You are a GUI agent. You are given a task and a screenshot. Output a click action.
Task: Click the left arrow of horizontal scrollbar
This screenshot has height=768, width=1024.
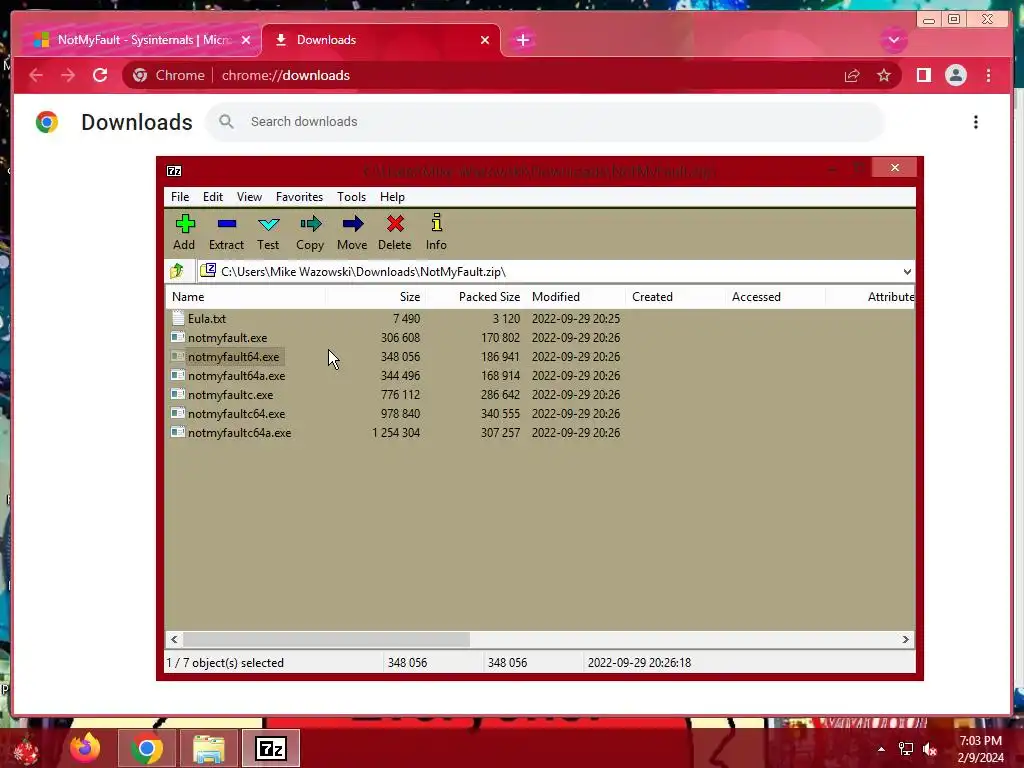click(174, 639)
